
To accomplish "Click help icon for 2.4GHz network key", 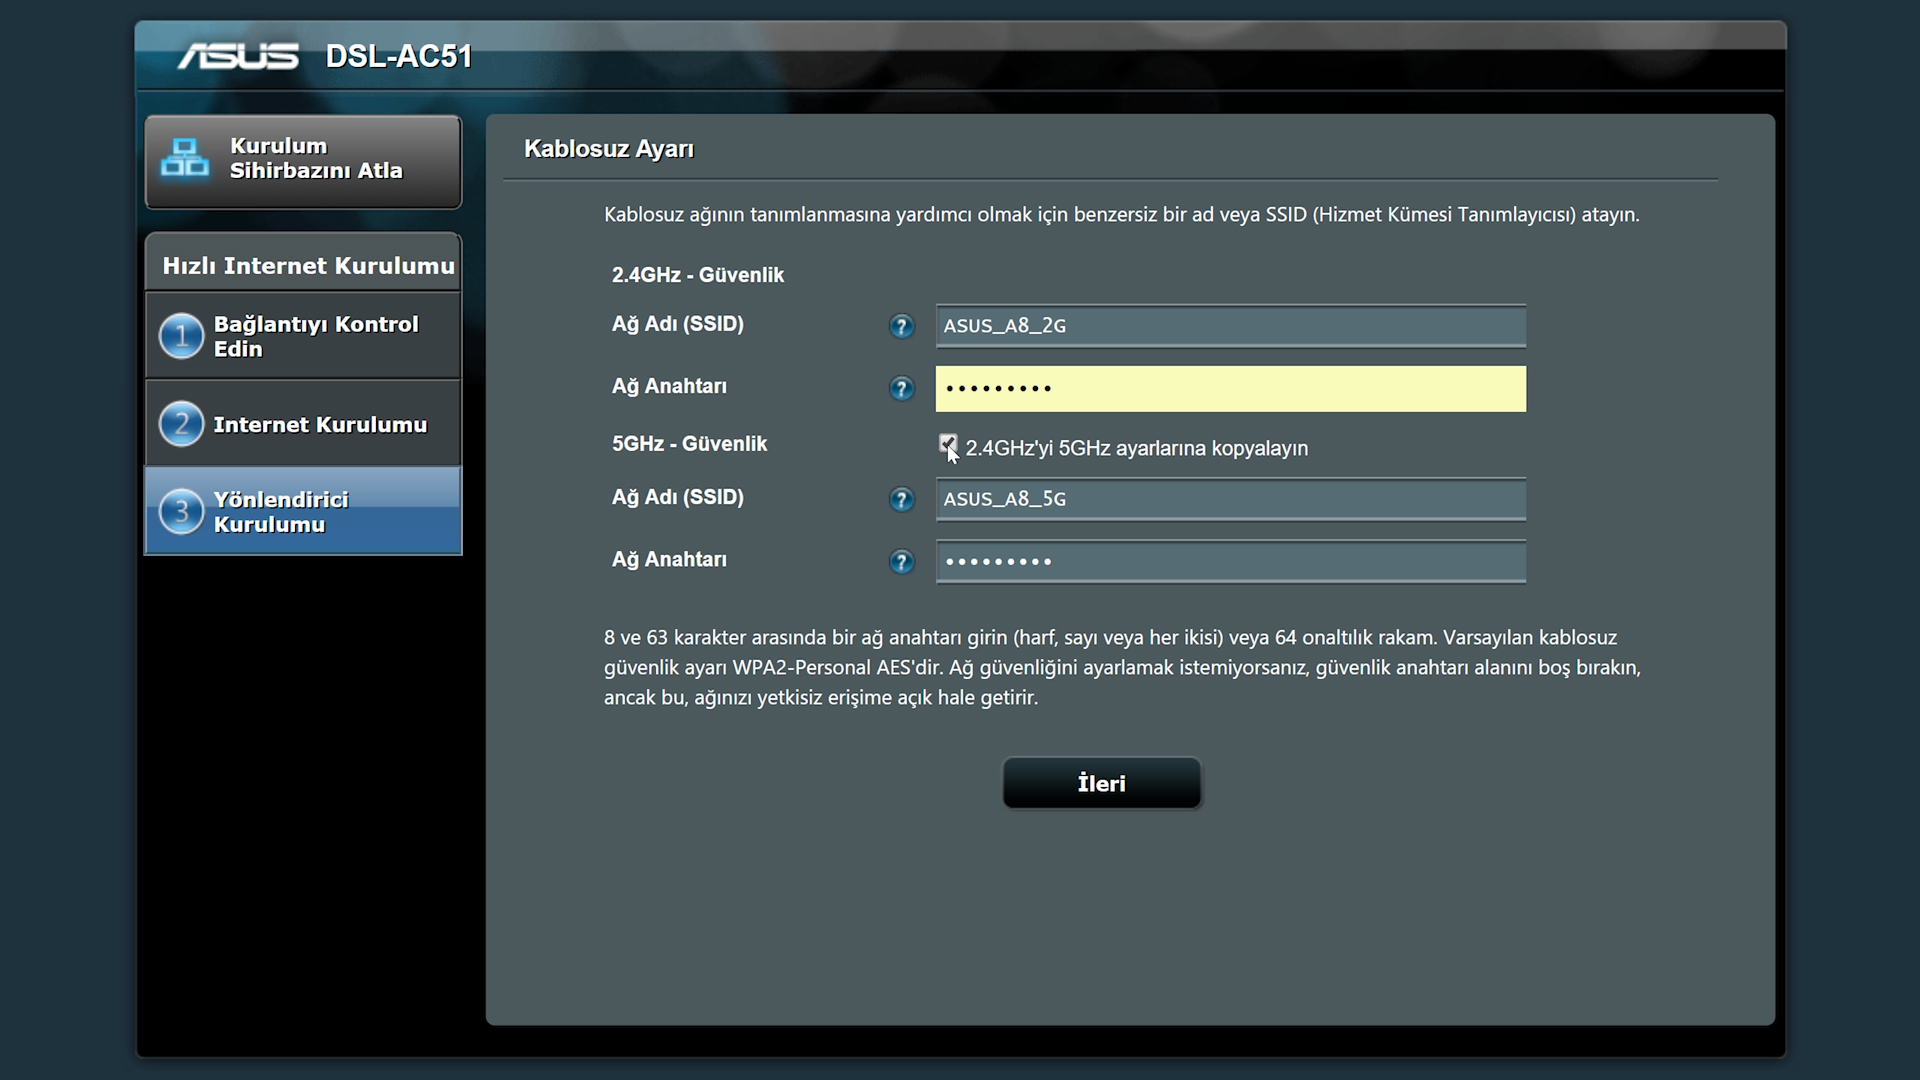I will (901, 388).
